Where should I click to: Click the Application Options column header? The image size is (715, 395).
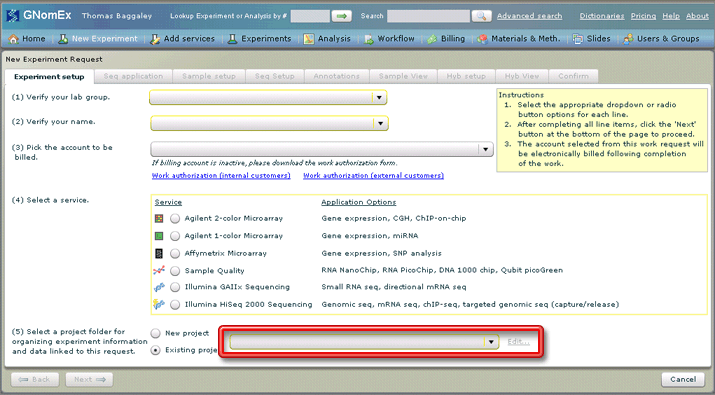(x=359, y=203)
